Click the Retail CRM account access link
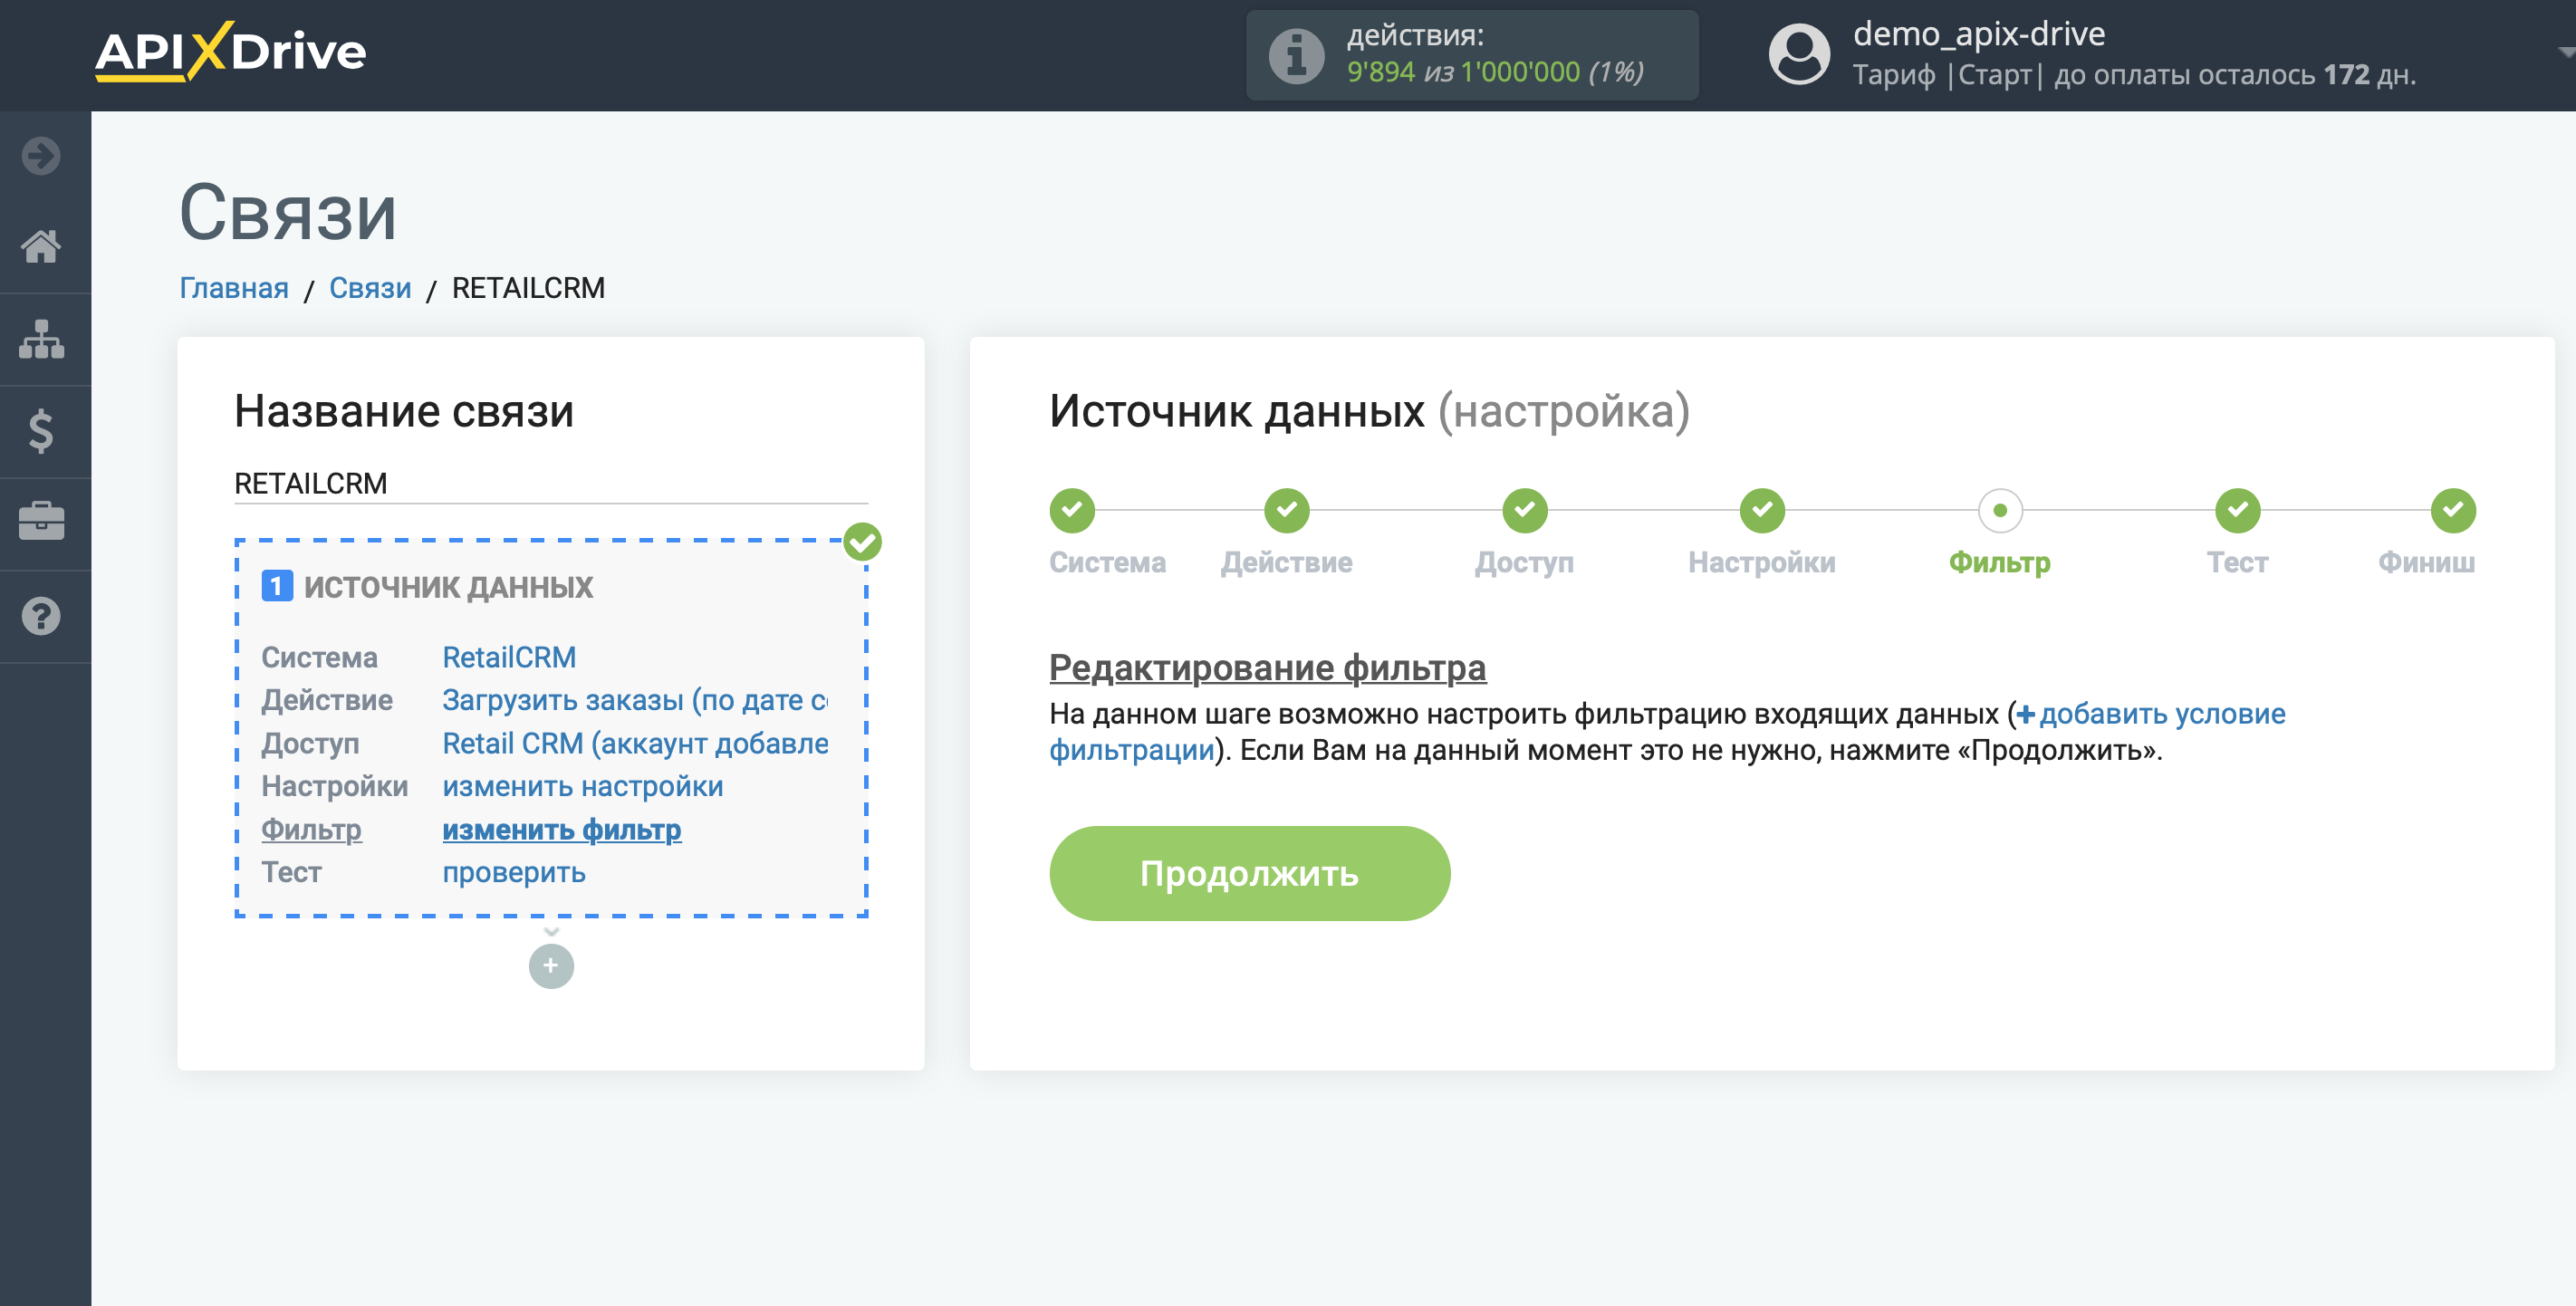2576x1306 pixels. click(635, 743)
